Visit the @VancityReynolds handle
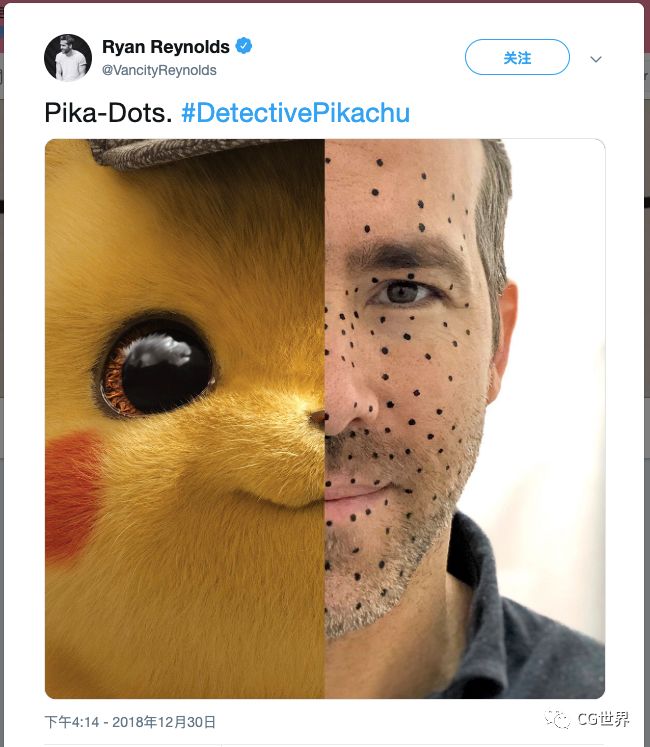The height and width of the screenshot is (747, 650). (x=159, y=70)
